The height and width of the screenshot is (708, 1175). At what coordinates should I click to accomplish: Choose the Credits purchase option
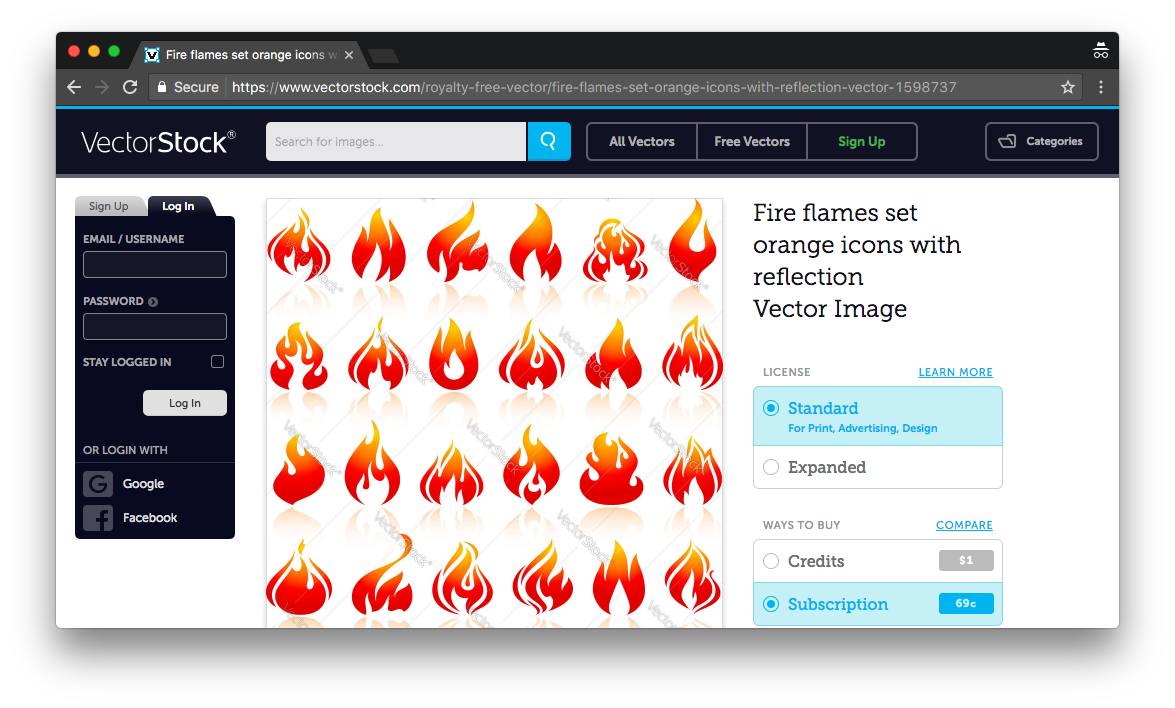(x=771, y=561)
